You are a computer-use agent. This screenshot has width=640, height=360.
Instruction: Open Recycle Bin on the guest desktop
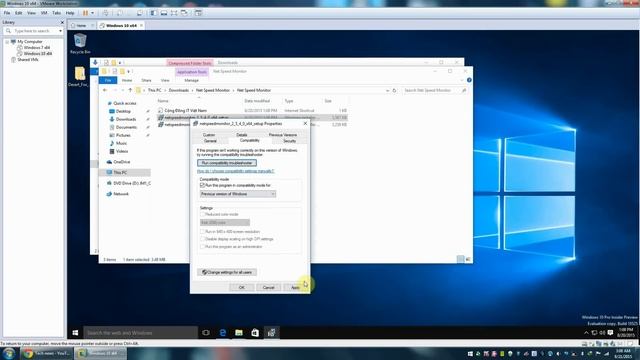80,44
